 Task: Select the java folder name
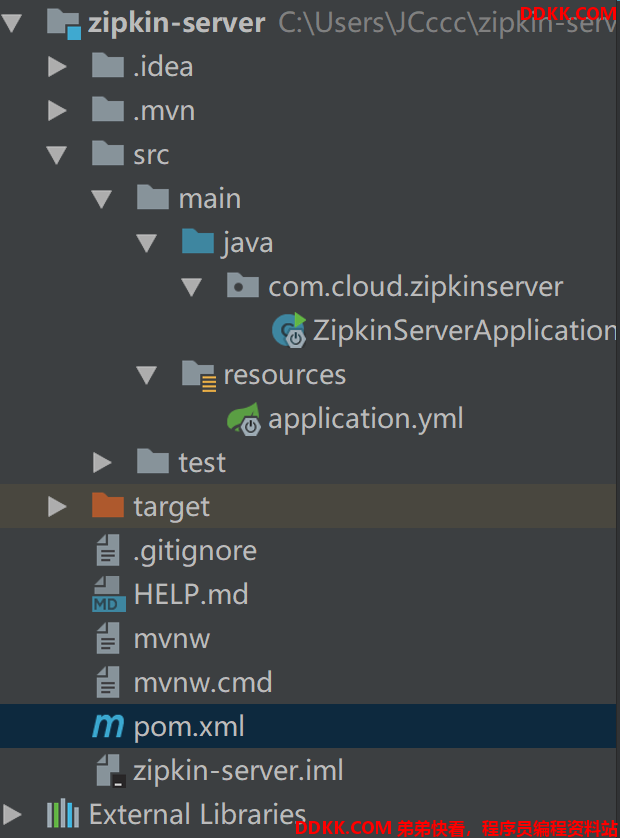(247, 243)
